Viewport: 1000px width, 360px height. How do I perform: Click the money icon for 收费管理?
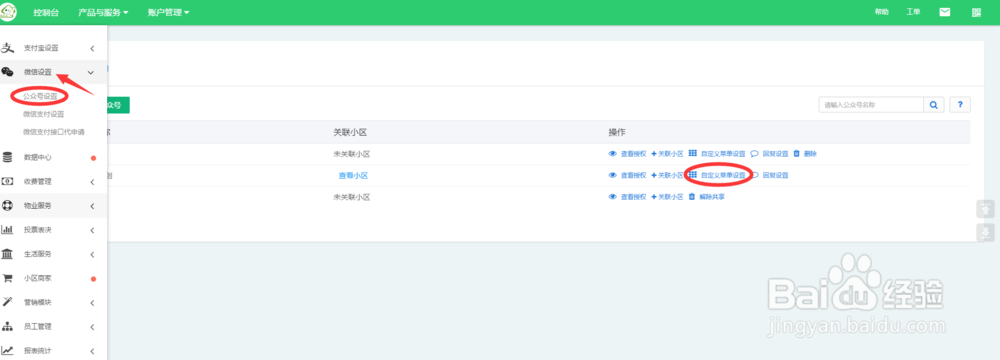click(7, 181)
